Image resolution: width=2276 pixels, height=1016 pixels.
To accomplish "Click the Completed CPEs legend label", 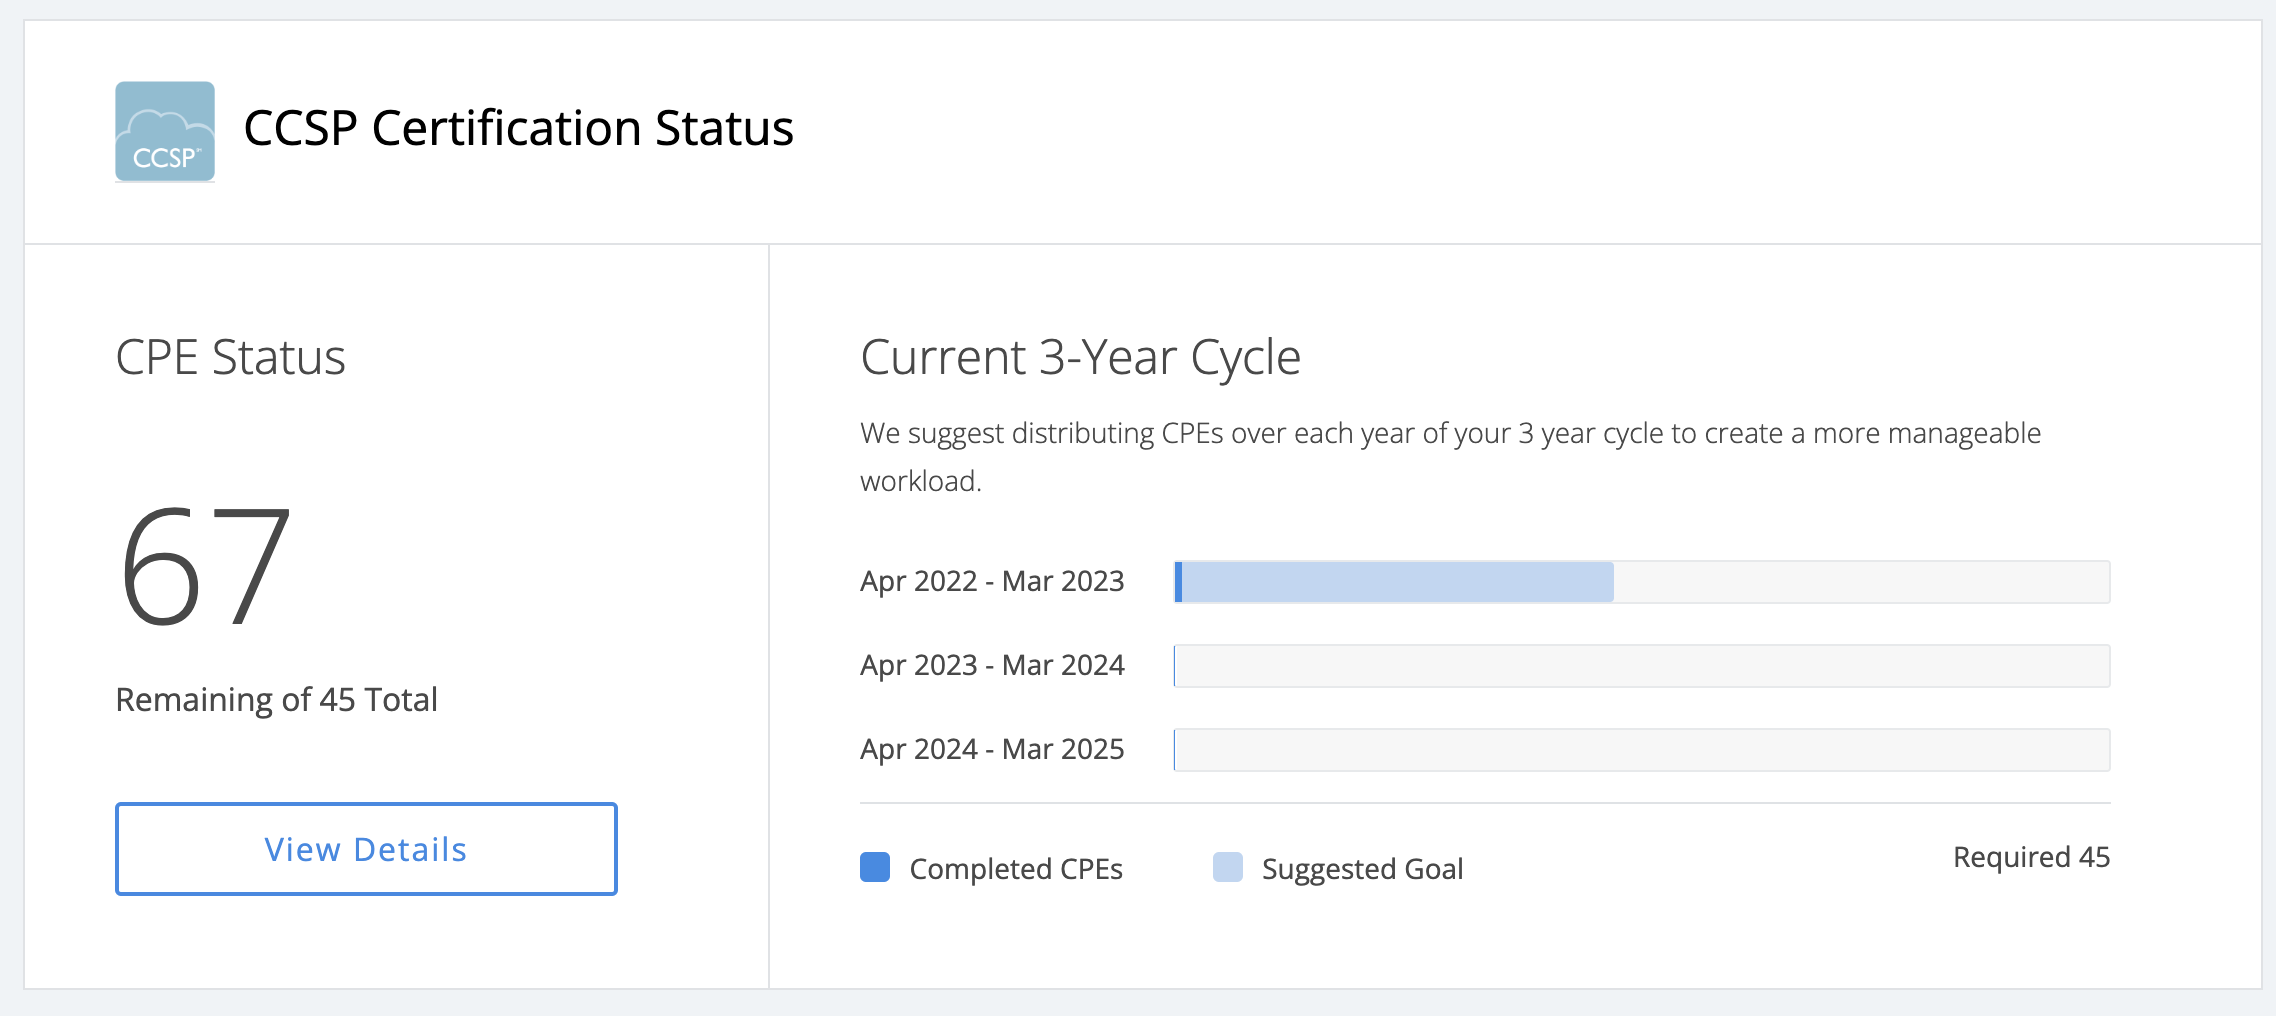I will pyautogui.click(x=1016, y=869).
